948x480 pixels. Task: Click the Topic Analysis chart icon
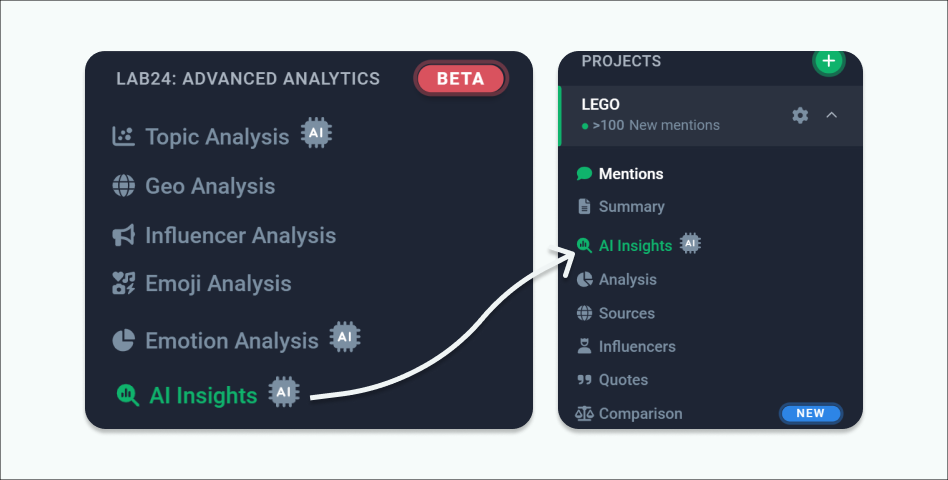click(x=123, y=137)
